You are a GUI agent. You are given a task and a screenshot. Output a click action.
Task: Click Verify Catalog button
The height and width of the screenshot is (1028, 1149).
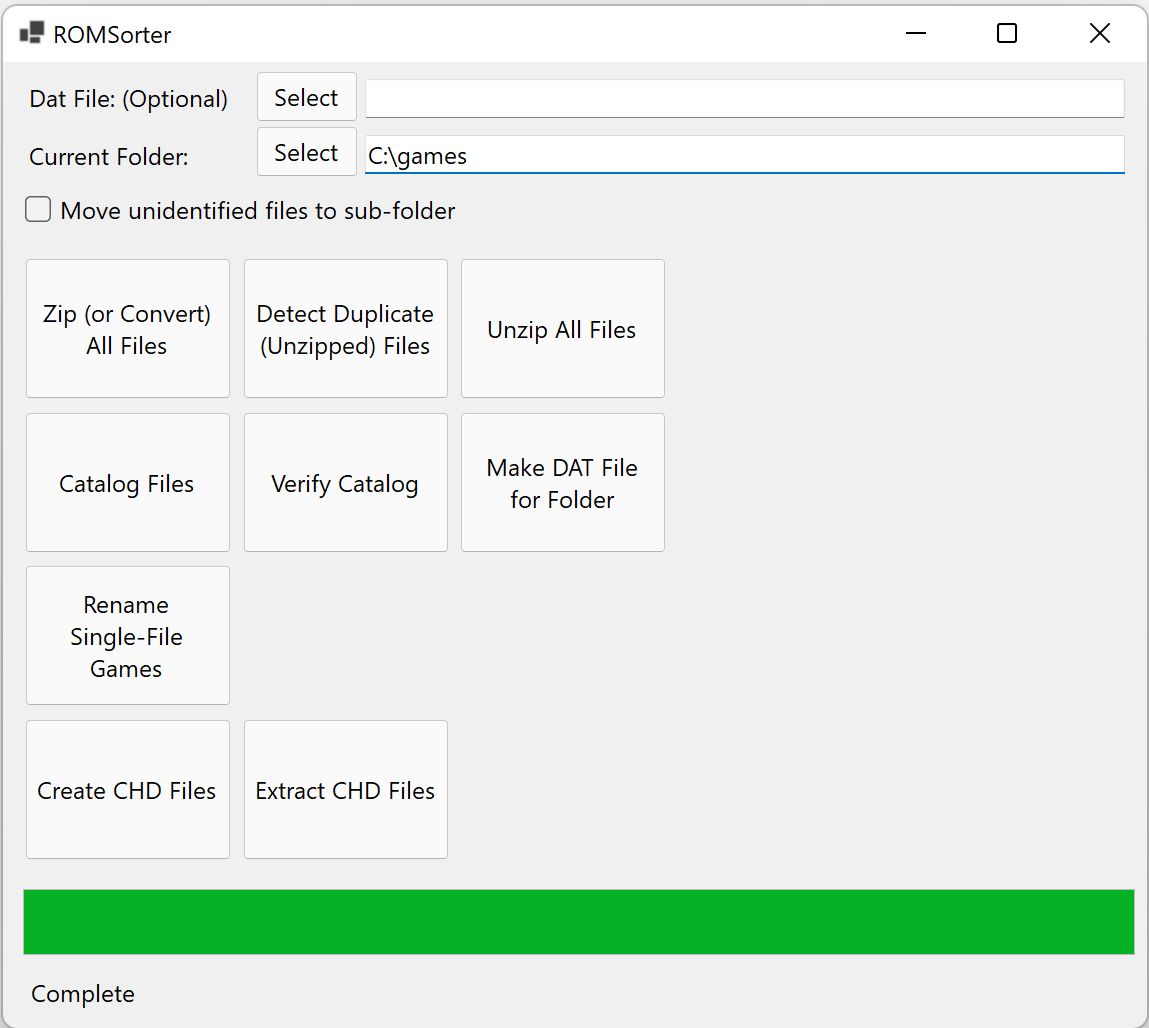[x=345, y=483]
